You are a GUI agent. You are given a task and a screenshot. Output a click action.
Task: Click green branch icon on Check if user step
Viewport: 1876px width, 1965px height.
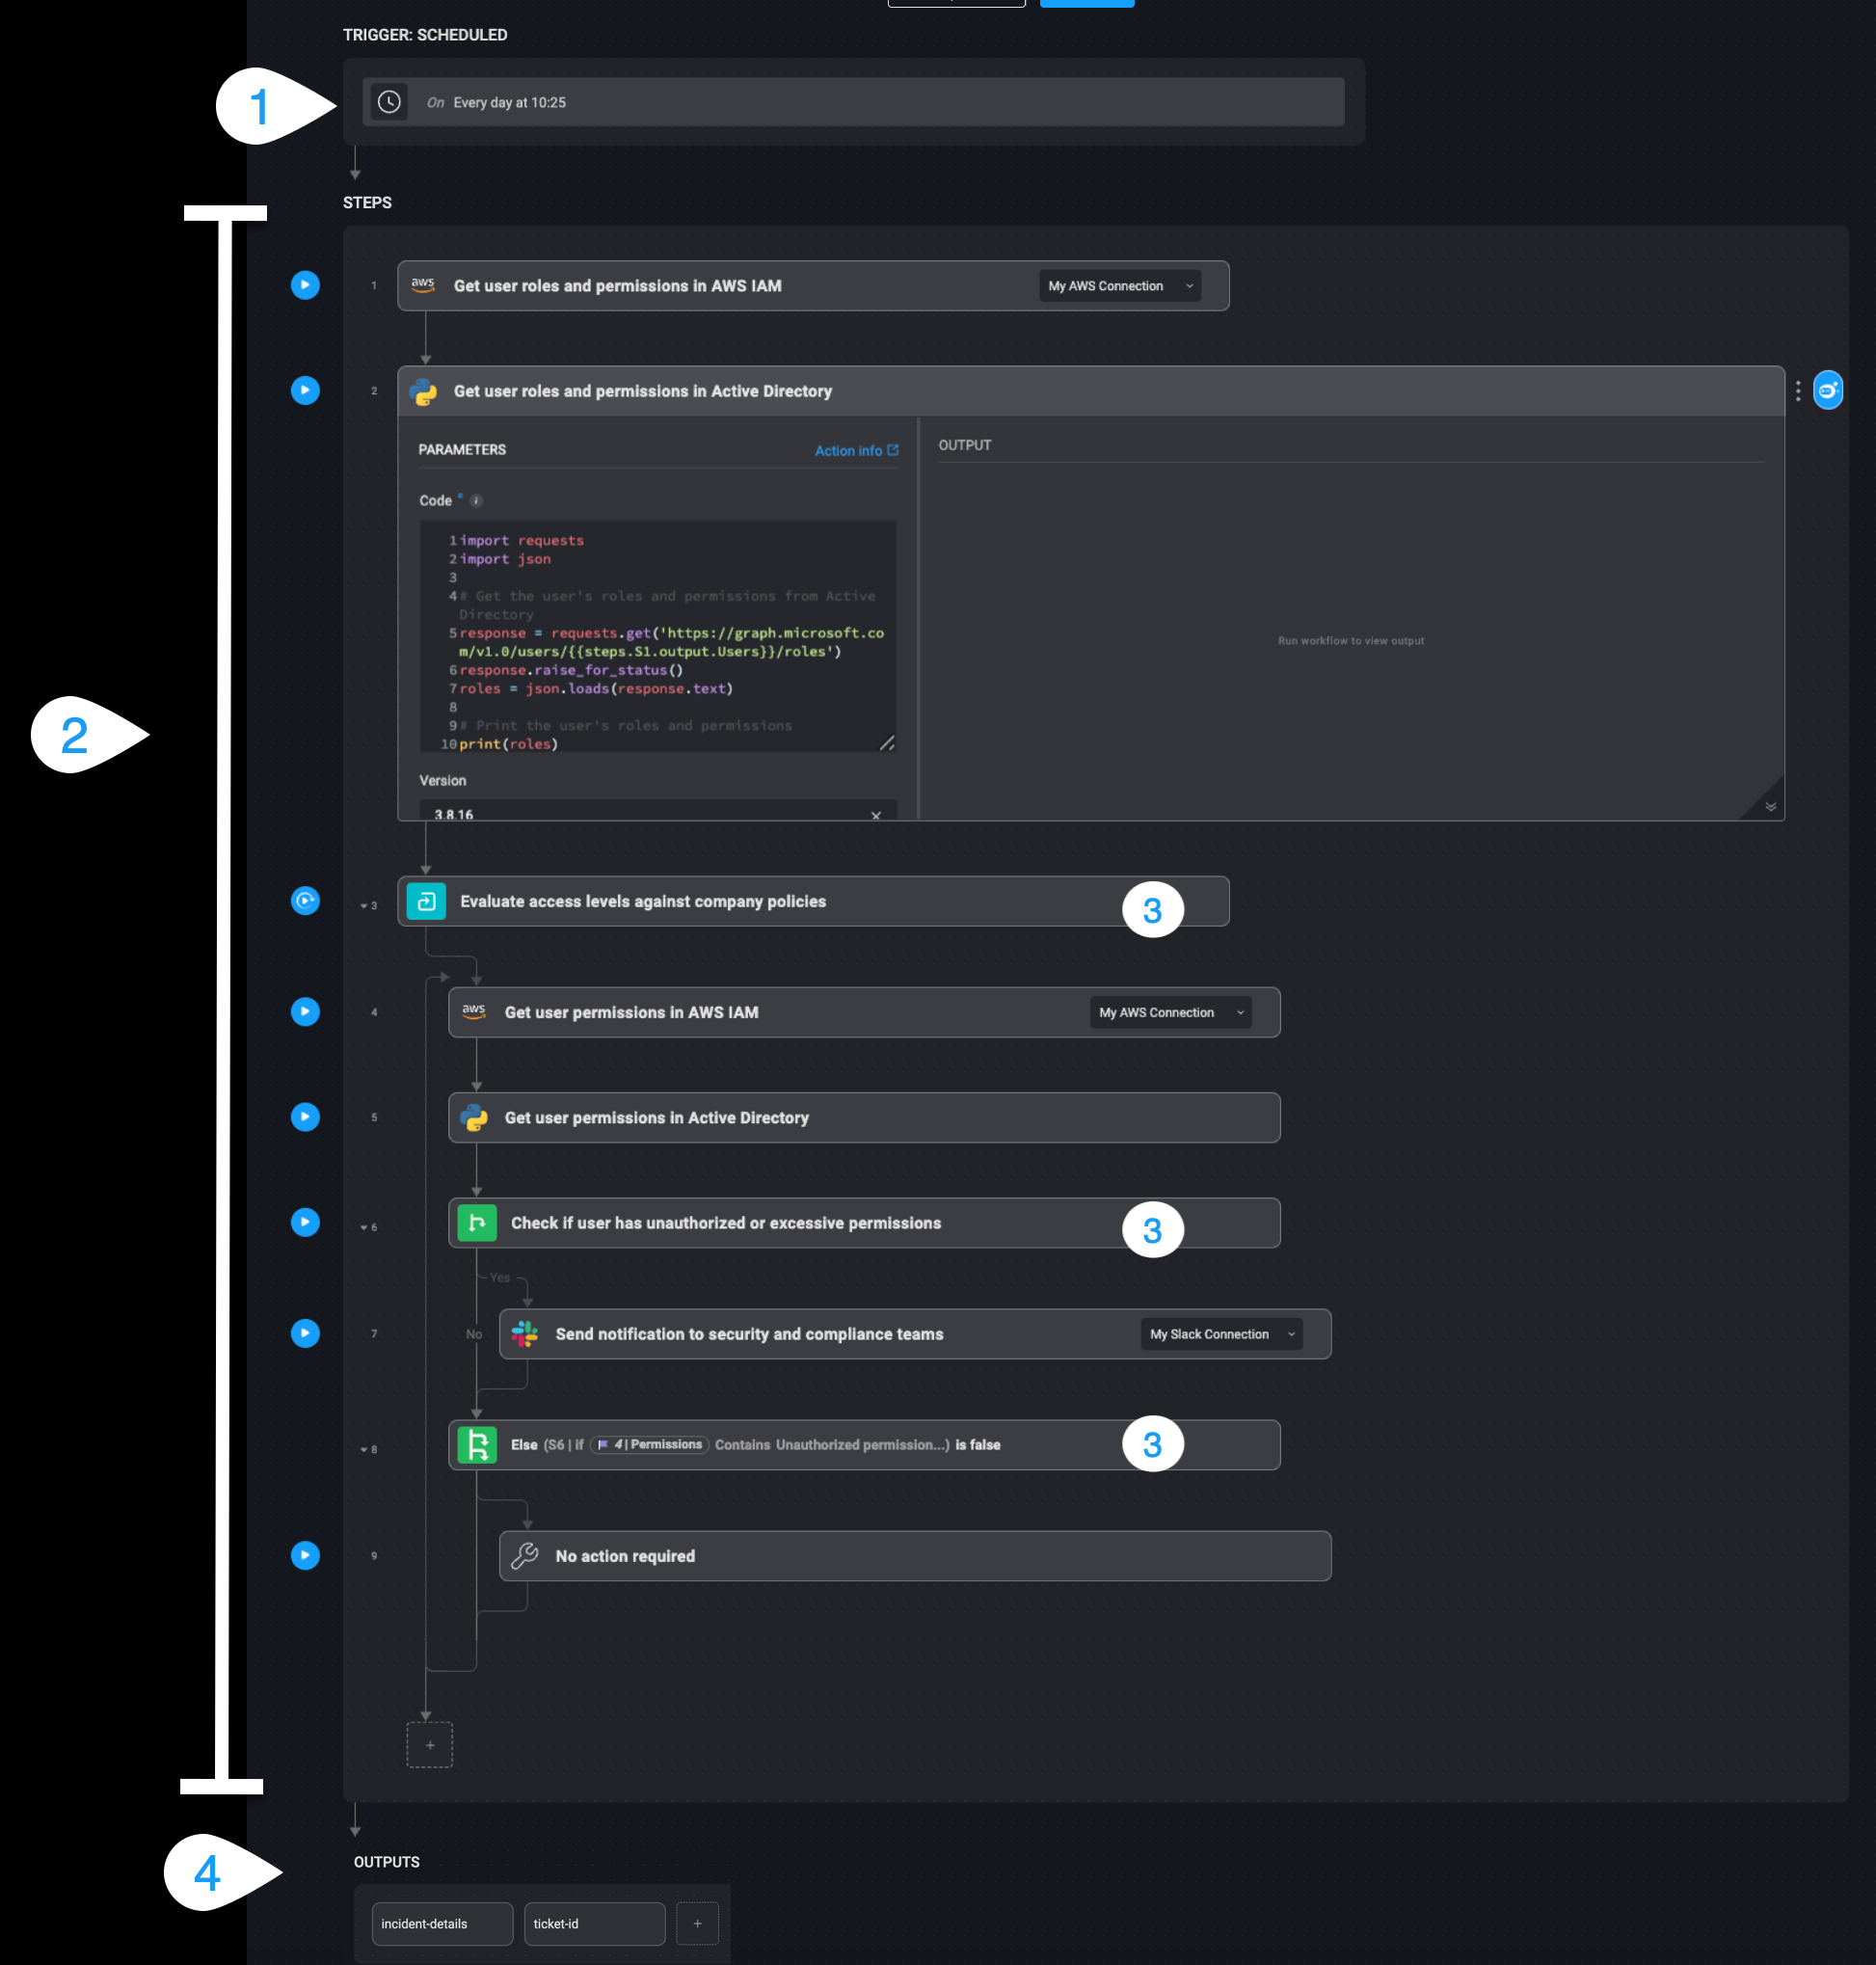click(x=477, y=1222)
